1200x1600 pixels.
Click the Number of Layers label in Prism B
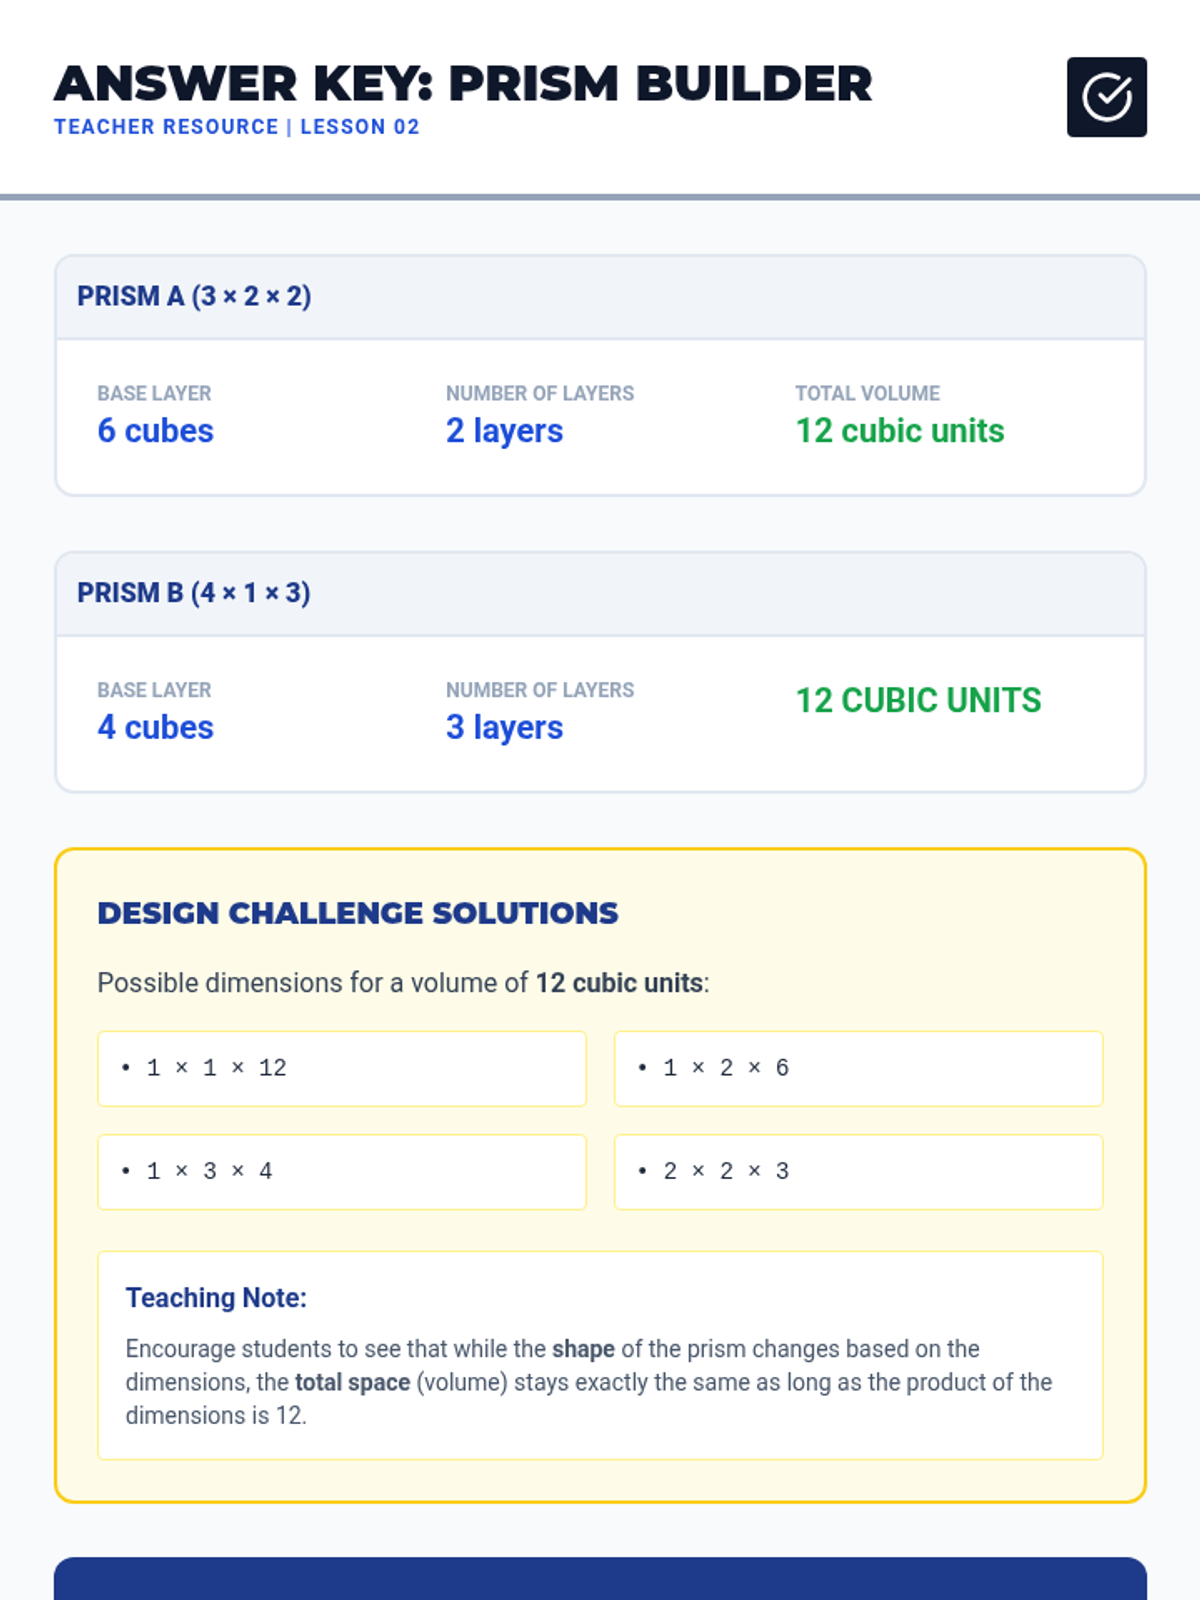coord(540,690)
